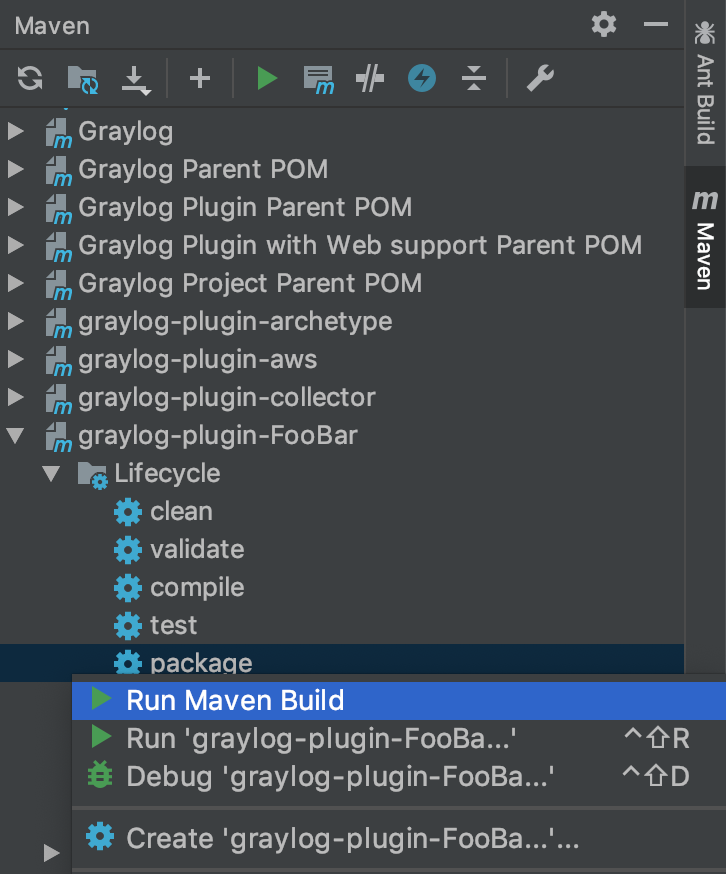Click gear icon beside compile goal

pyautogui.click(x=128, y=587)
